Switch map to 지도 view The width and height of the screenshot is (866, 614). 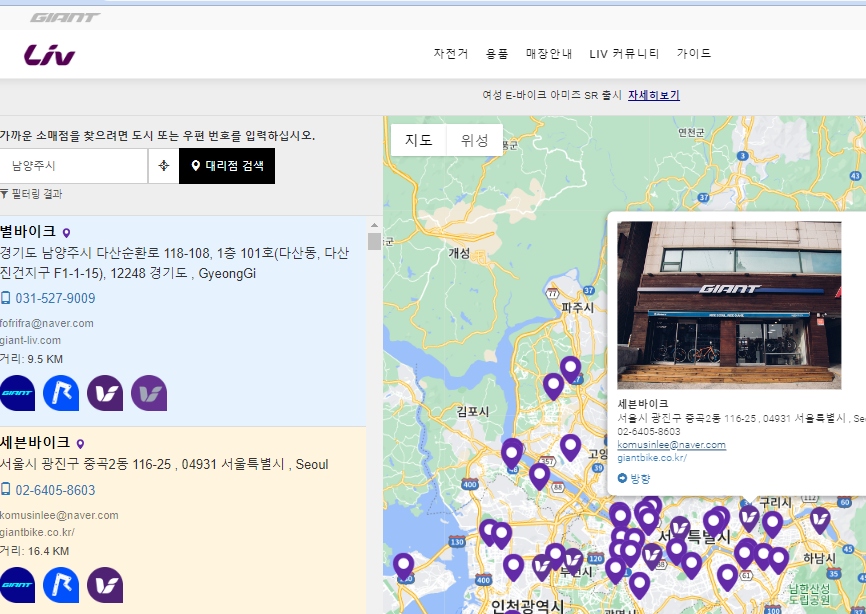(x=418, y=140)
